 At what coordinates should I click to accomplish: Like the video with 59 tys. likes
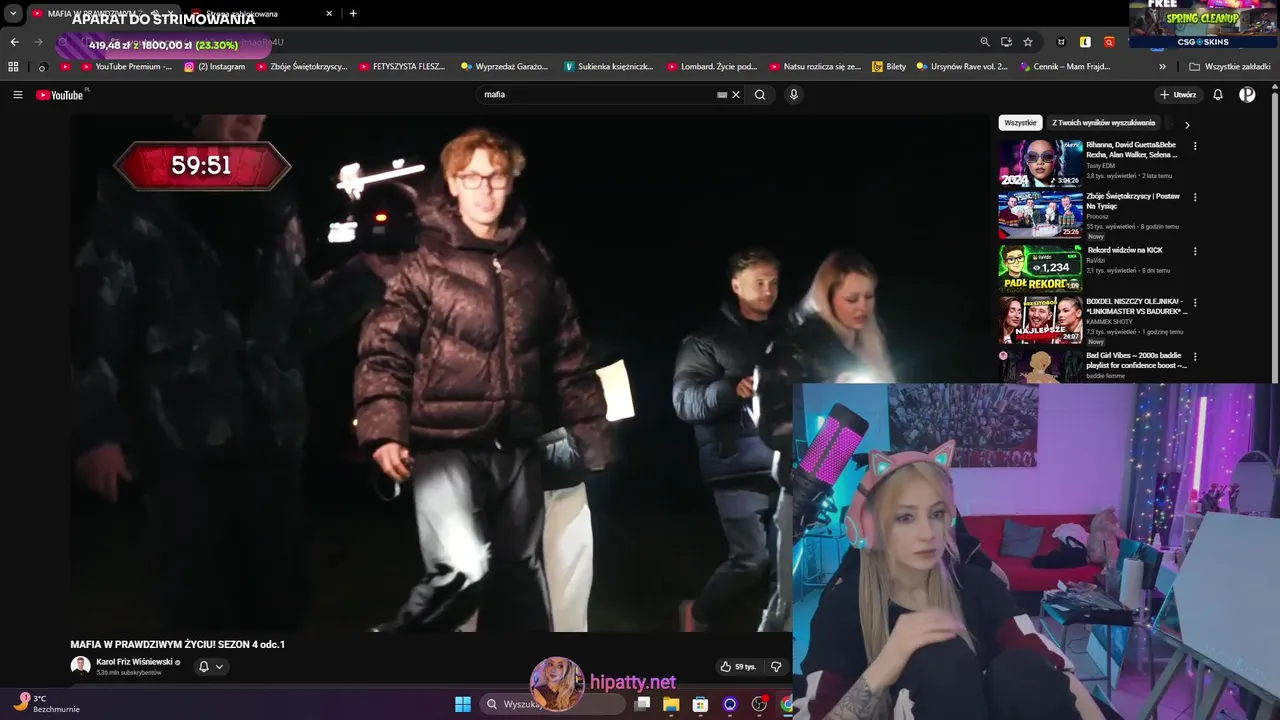click(738, 667)
